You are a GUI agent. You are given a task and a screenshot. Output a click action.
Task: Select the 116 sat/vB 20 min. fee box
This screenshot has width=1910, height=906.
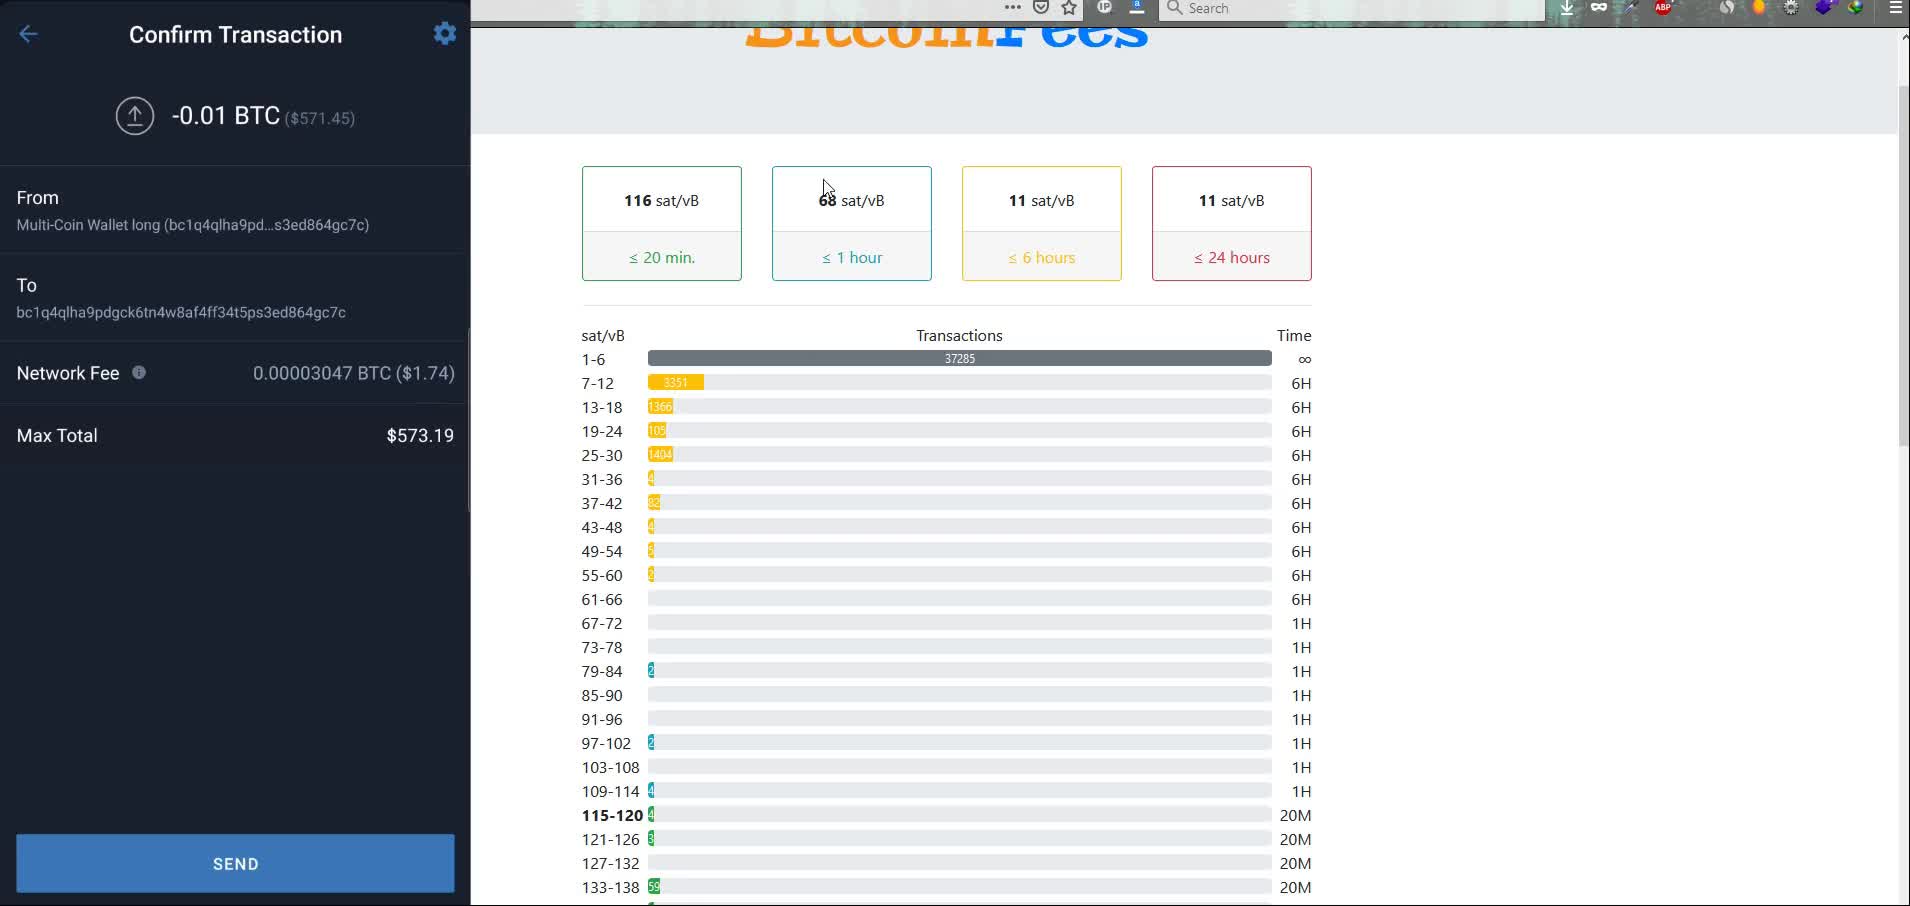pos(662,223)
